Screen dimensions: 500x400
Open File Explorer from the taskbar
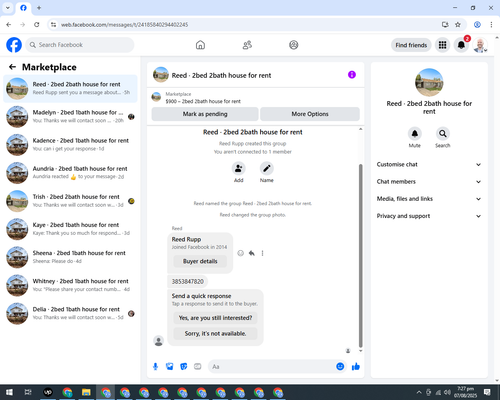click(x=86, y=392)
